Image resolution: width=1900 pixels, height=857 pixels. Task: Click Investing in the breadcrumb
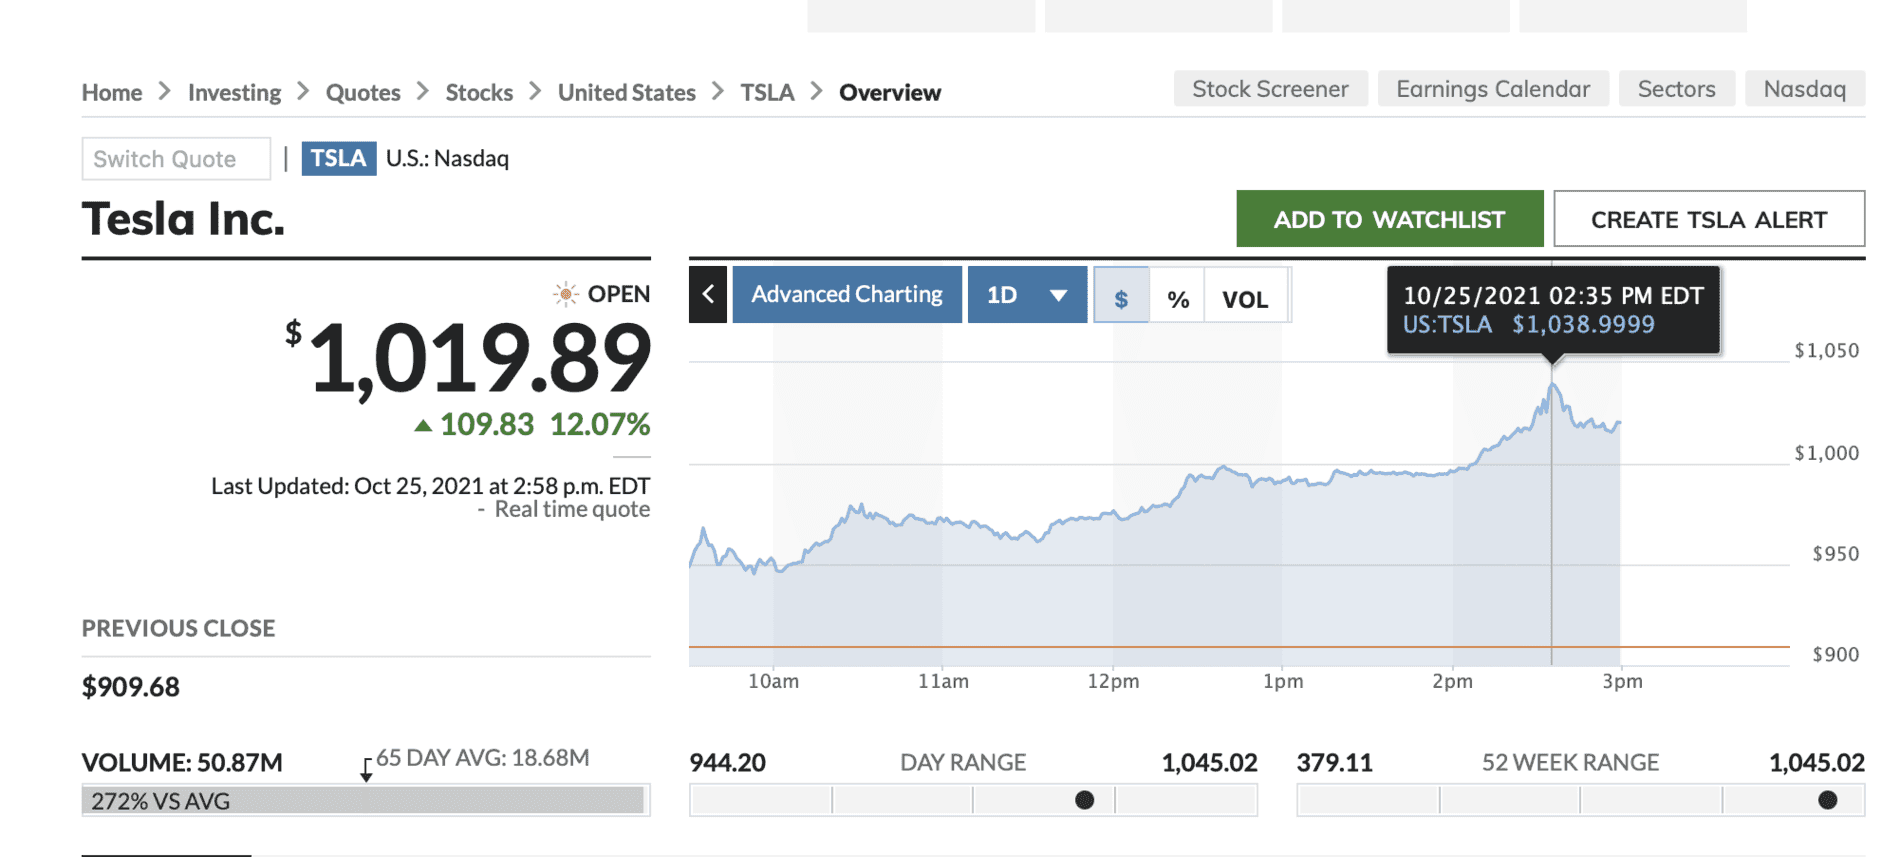[234, 93]
